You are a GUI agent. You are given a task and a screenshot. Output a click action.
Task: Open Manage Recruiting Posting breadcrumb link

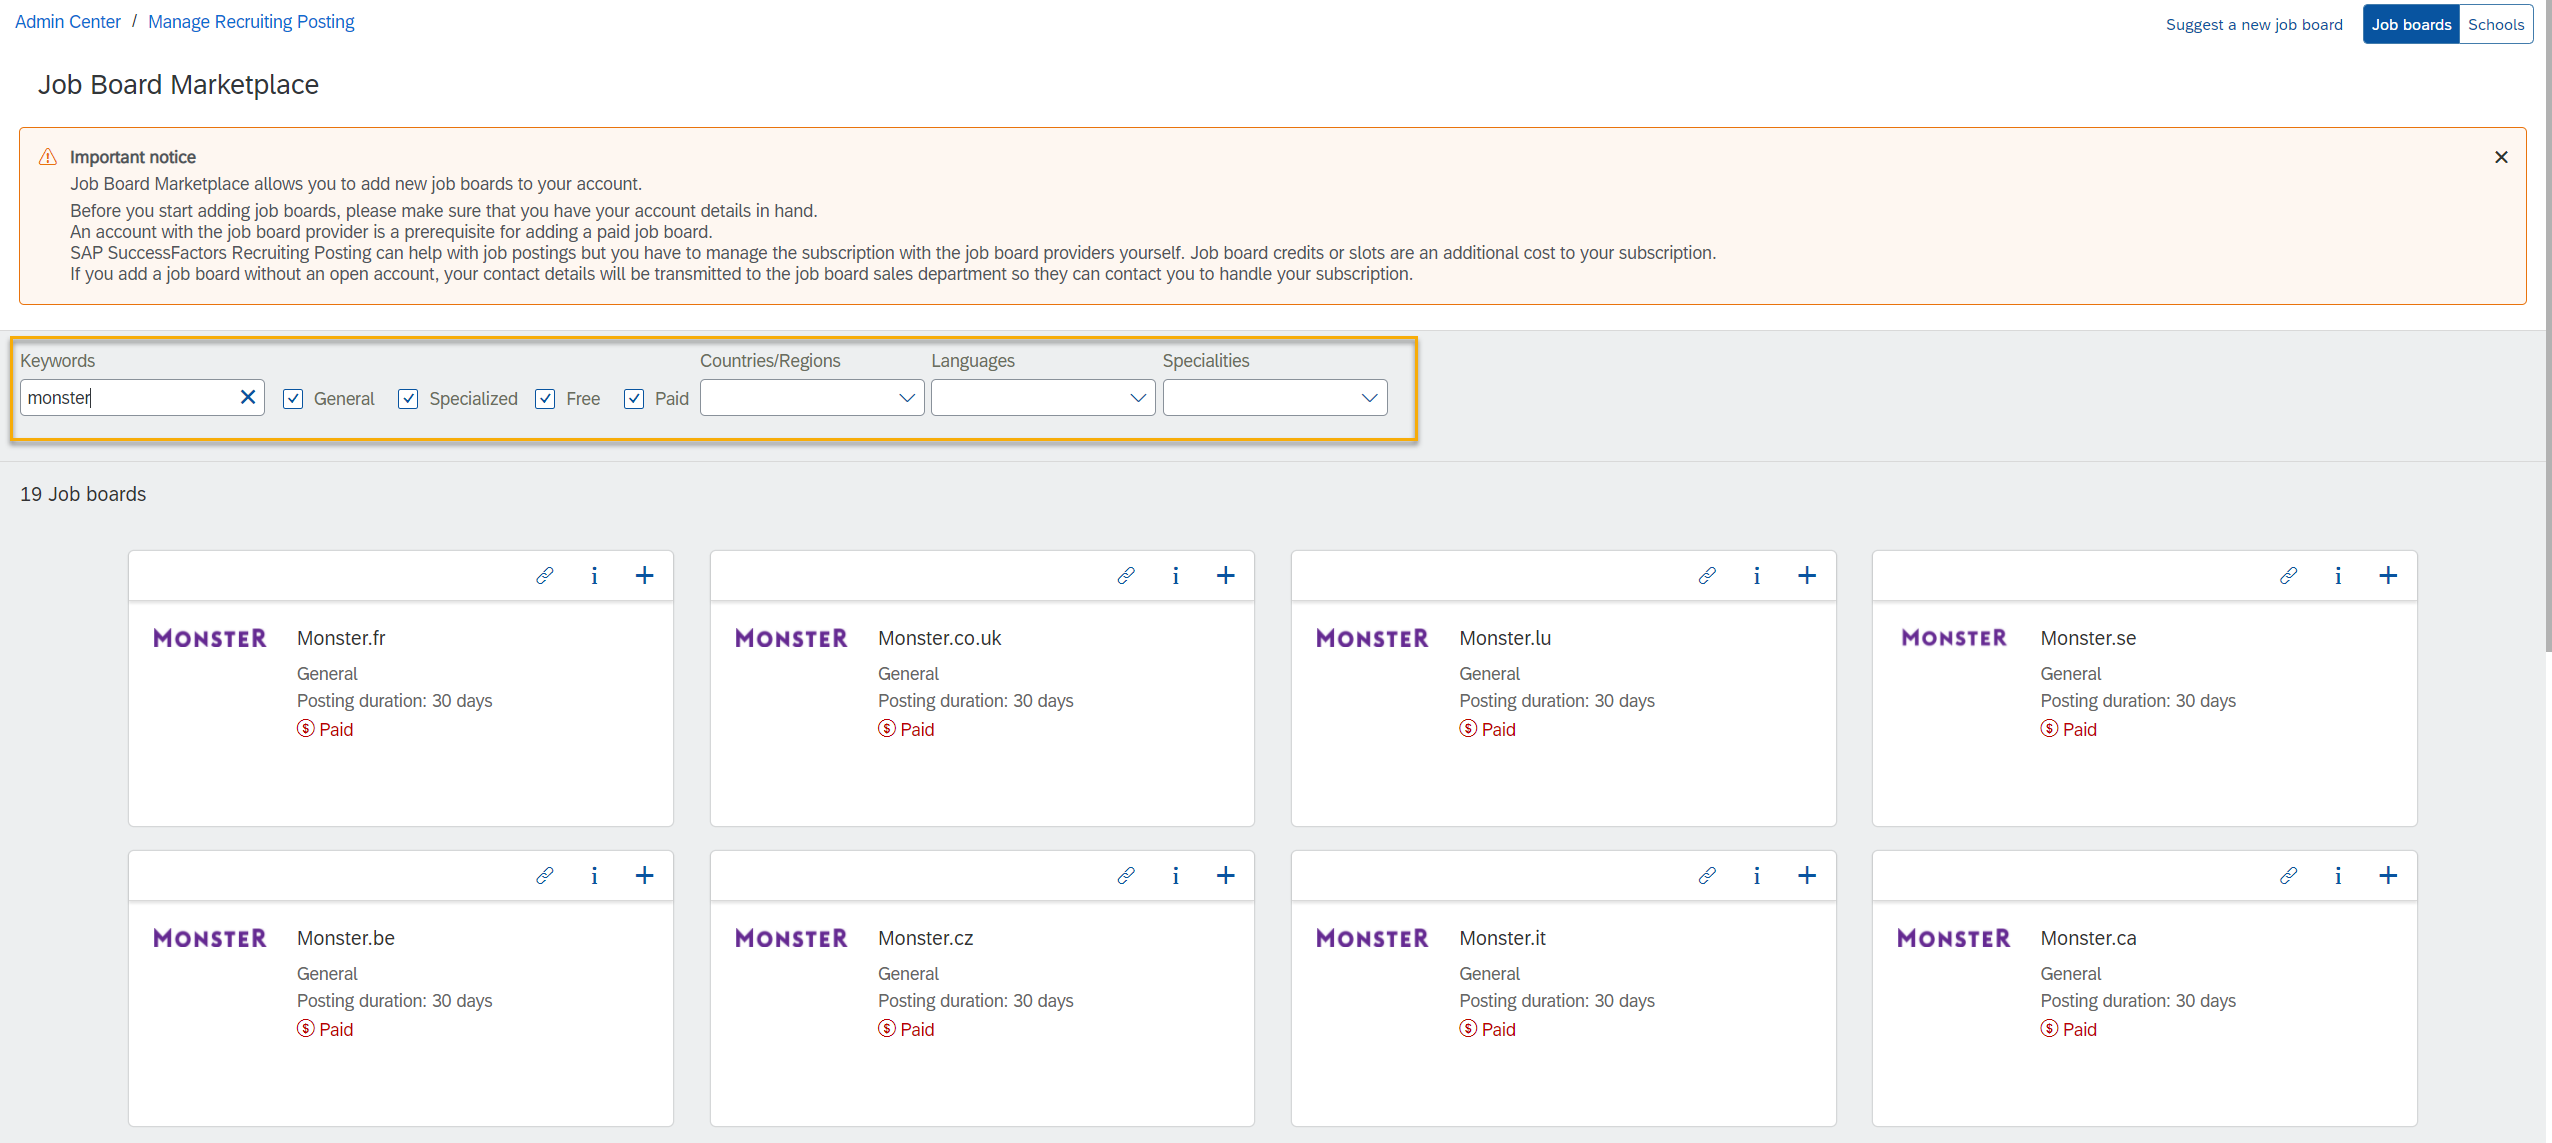(251, 21)
